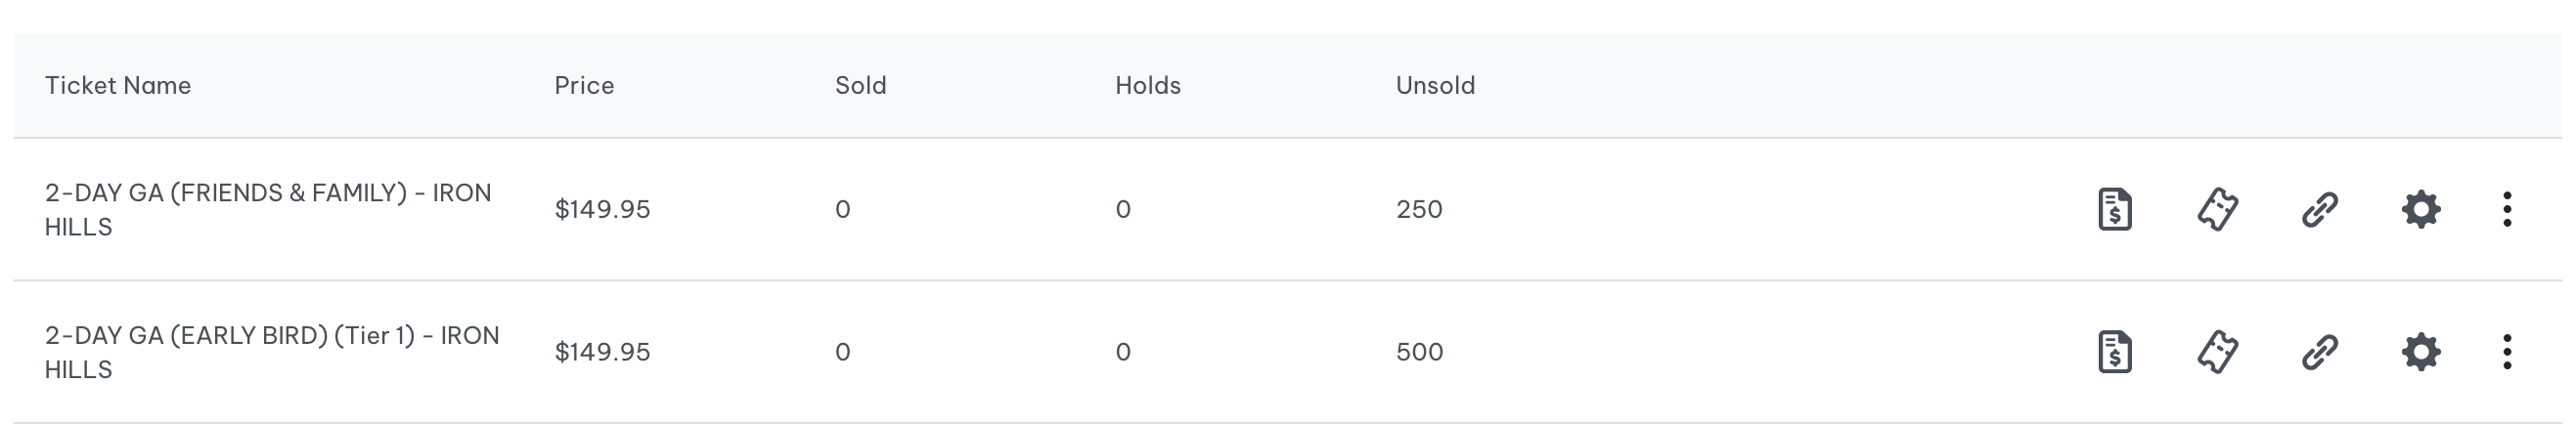Sort by Ticket Name column header
This screenshot has width=2576, height=426.
pyautogui.click(x=118, y=86)
